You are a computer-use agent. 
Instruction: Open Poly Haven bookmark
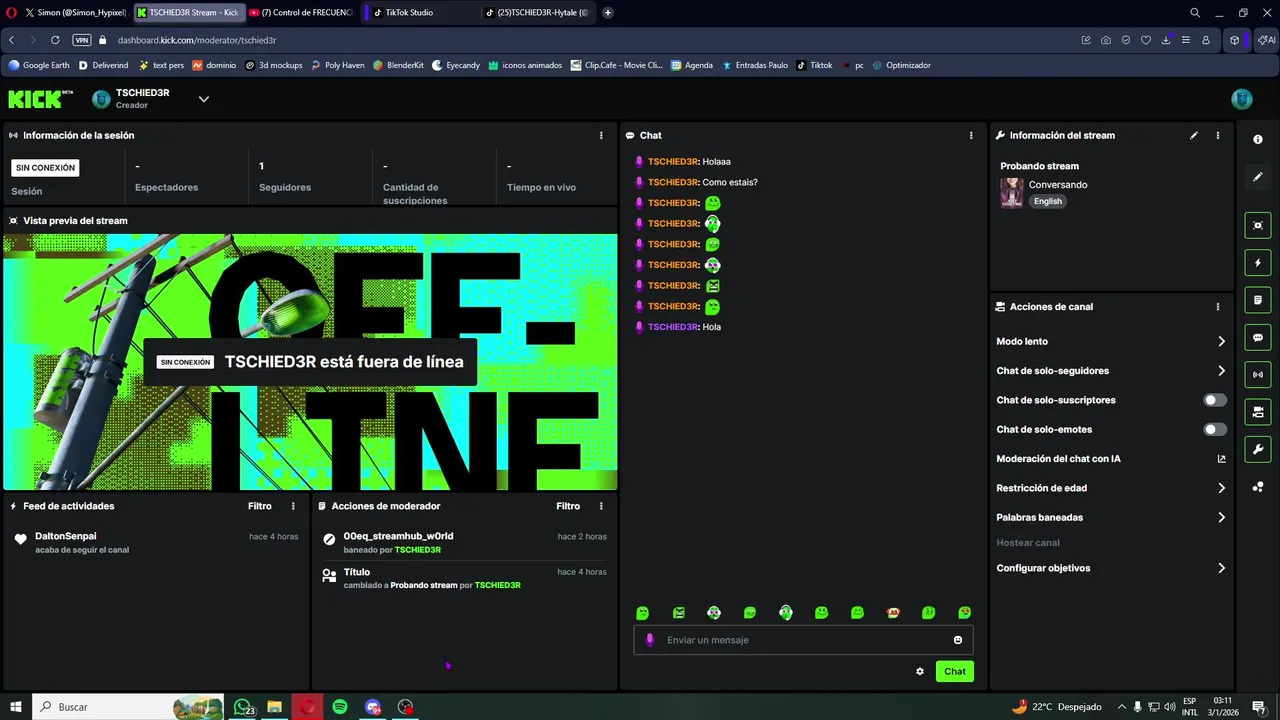point(337,65)
